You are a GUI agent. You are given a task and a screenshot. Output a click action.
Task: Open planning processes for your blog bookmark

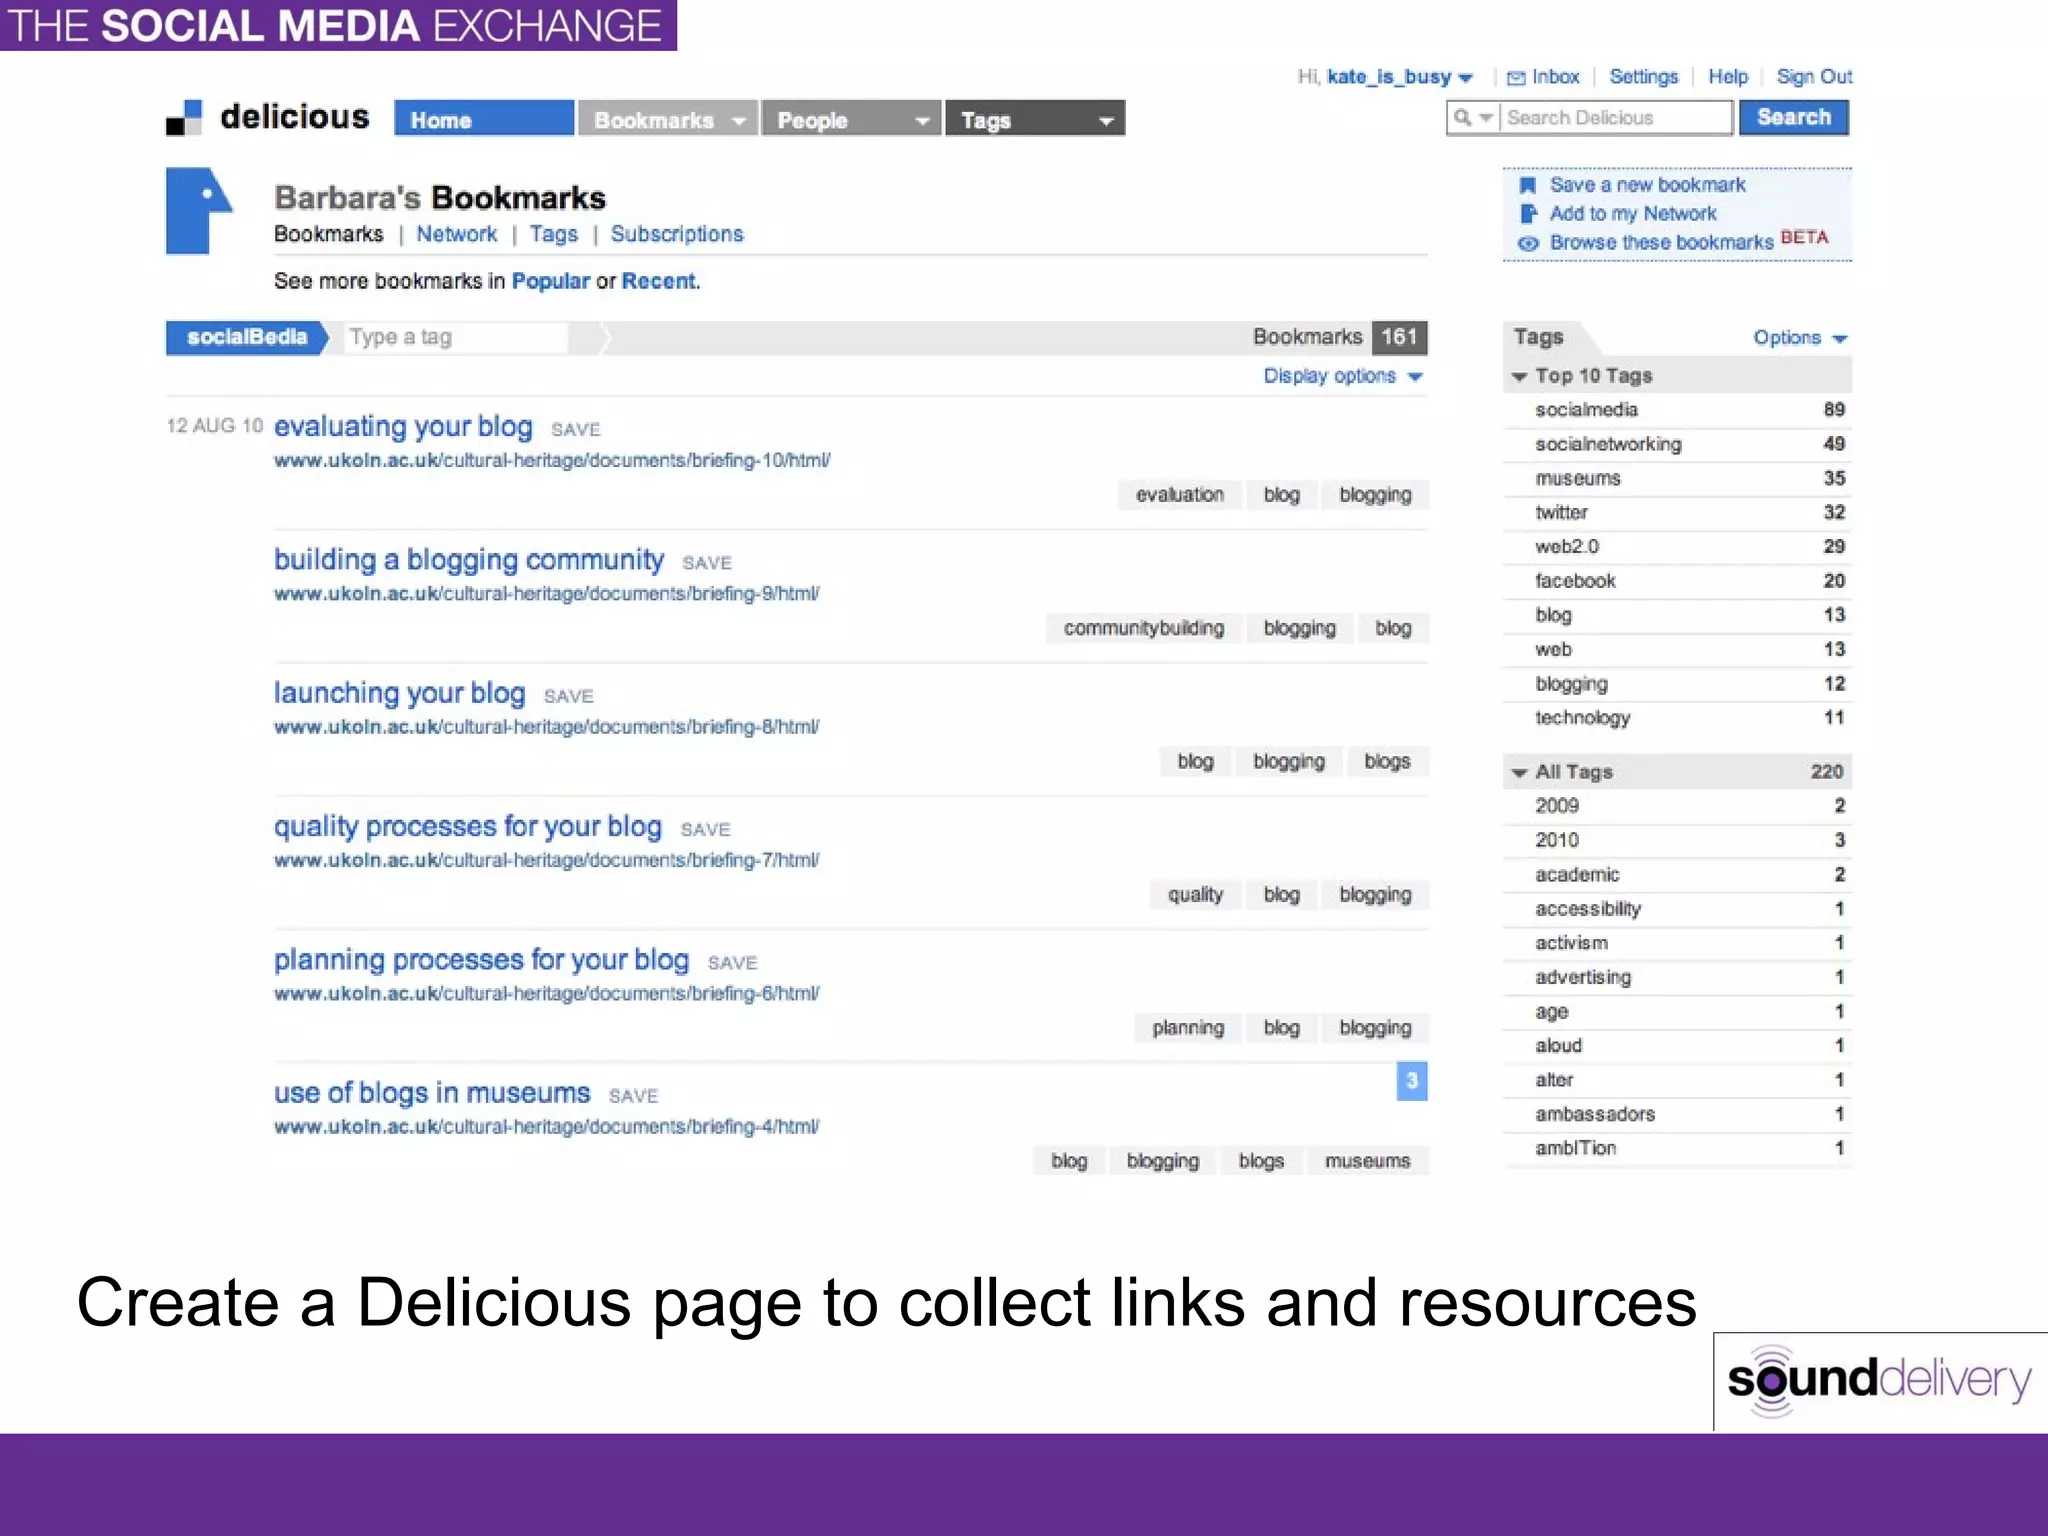(481, 960)
